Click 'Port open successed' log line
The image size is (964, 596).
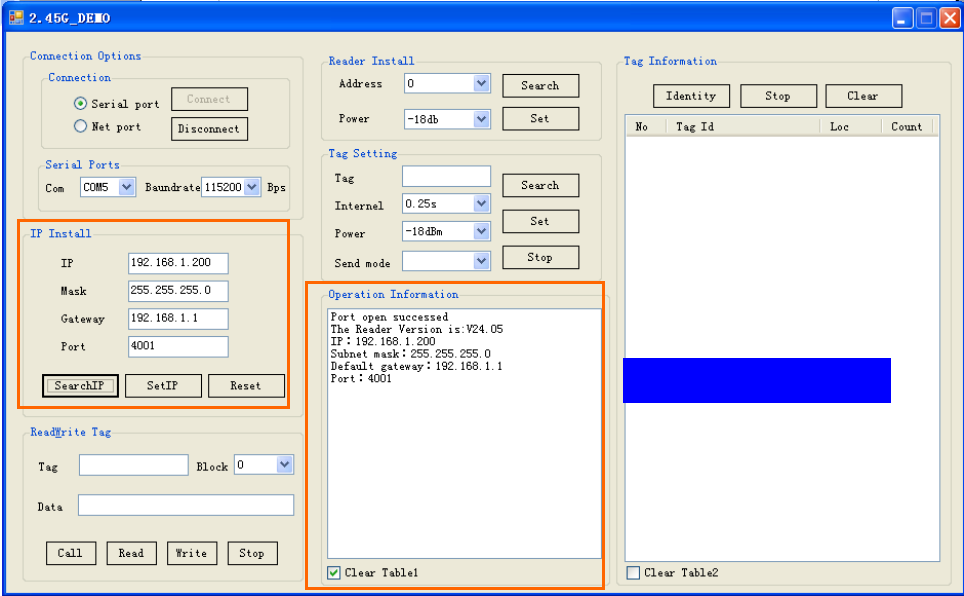pos(389,317)
